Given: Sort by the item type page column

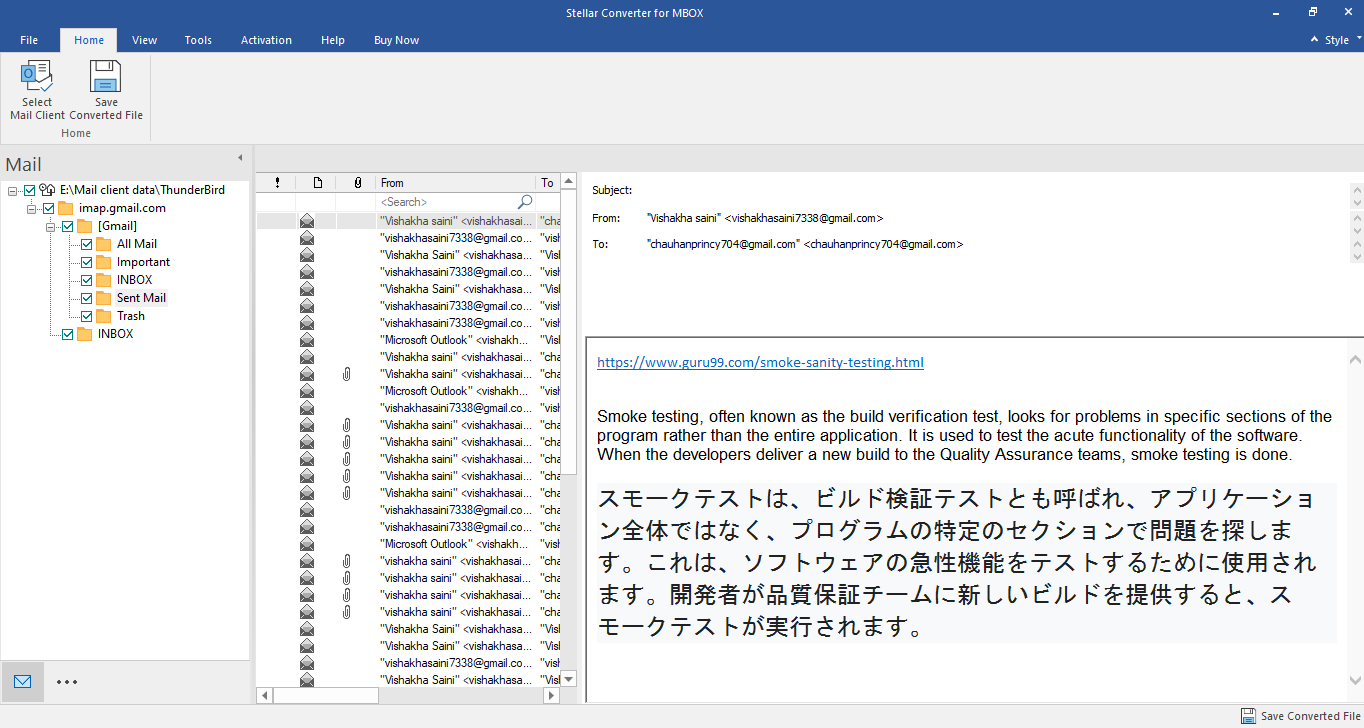Looking at the screenshot, I should pyautogui.click(x=317, y=183).
